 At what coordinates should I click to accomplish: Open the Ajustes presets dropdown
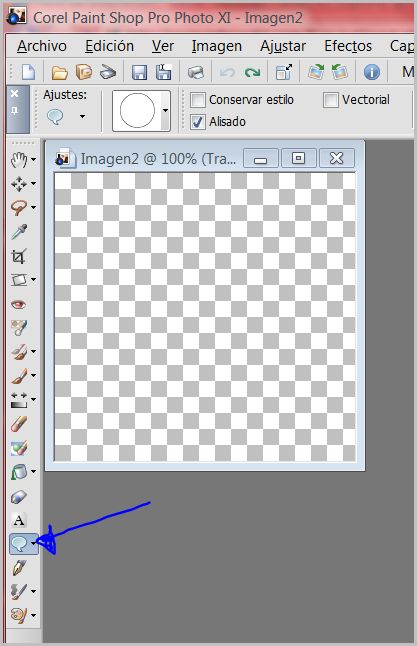[82, 117]
